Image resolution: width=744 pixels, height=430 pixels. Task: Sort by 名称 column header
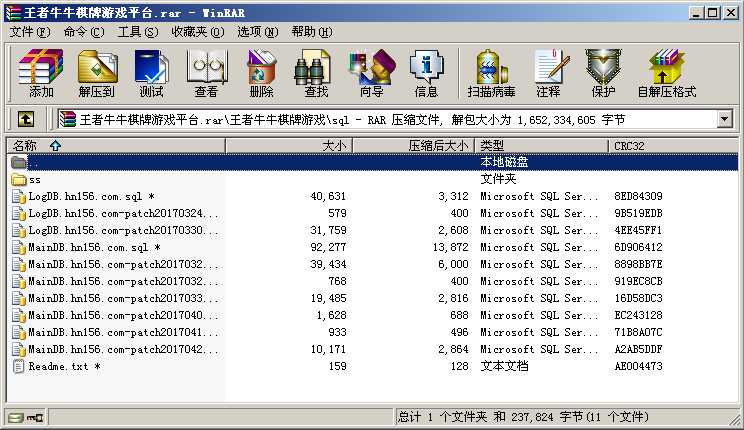click(115, 146)
